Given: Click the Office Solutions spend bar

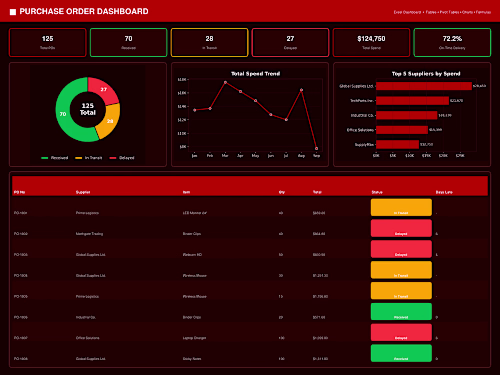Looking at the screenshot, I should point(402,130).
